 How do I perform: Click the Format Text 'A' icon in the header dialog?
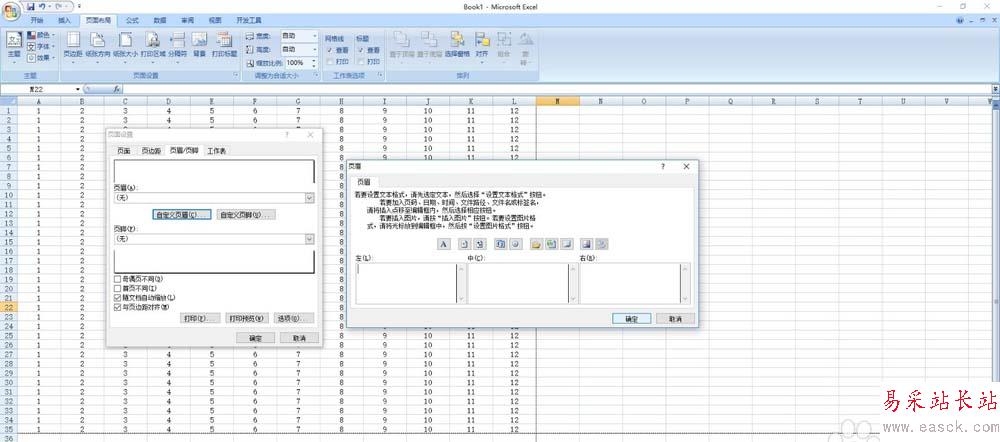pos(444,244)
